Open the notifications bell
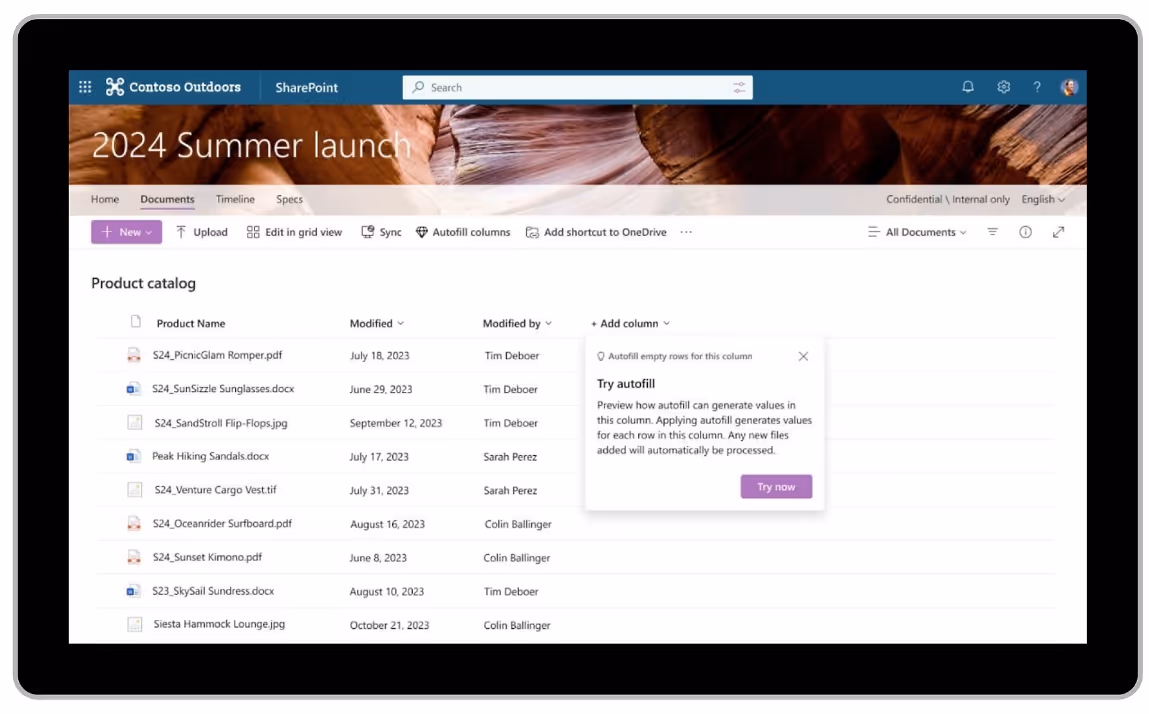This screenshot has height=714, width=1149. pos(968,87)
